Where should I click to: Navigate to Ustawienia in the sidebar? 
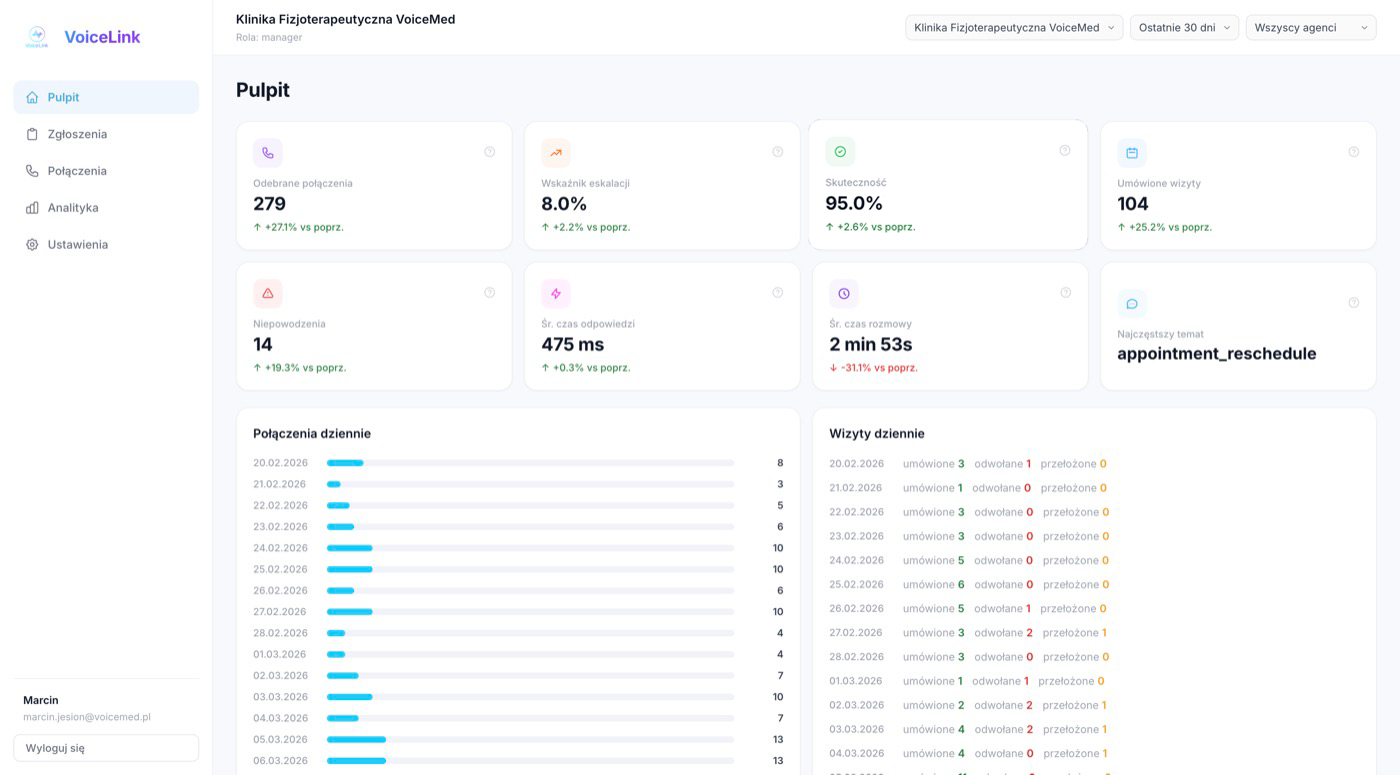click(x=77, y=245)
